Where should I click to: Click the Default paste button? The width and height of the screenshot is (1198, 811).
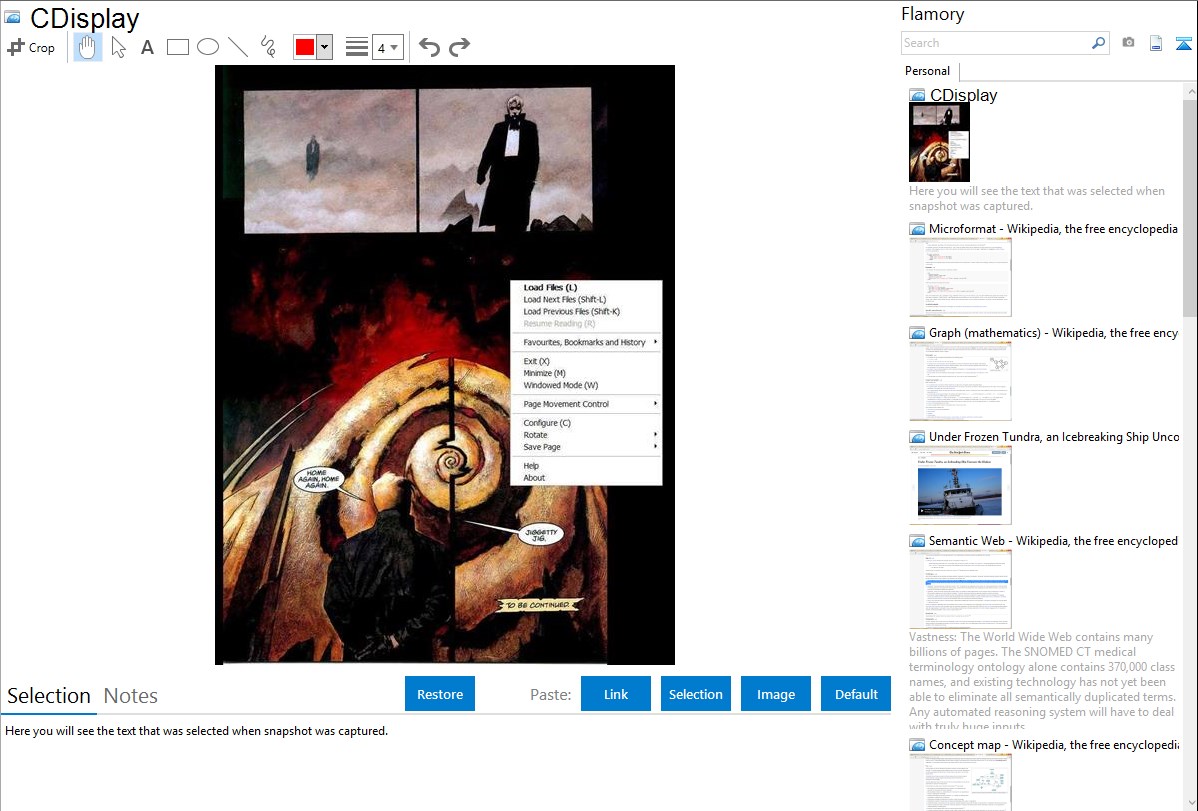click(856, 694)
